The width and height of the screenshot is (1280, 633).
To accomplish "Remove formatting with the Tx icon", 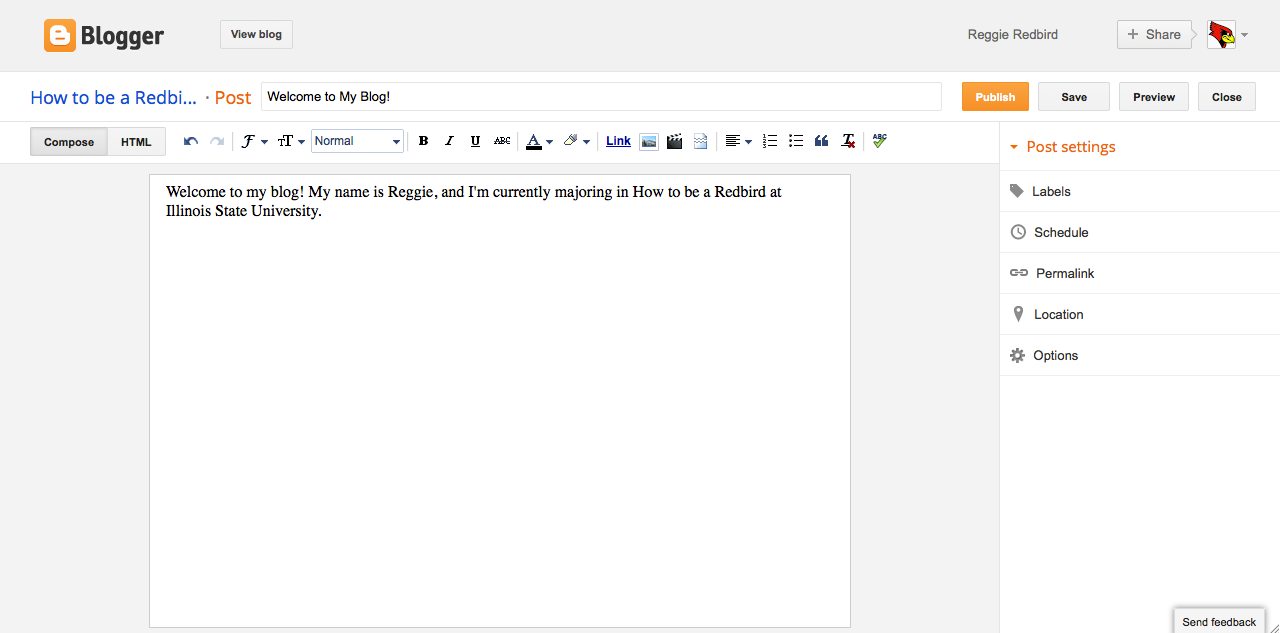I will pyautogui.click(x=847, y=141).
